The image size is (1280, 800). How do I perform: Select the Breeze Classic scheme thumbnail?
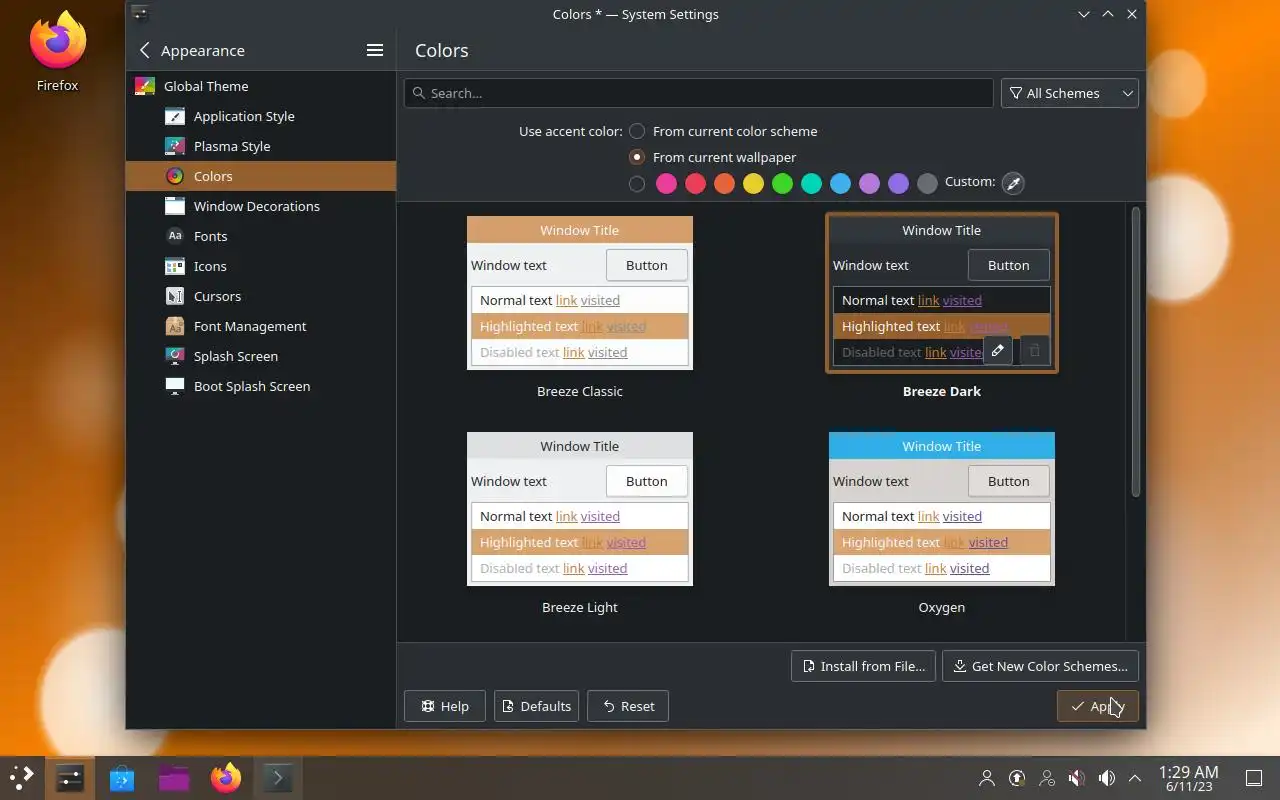pyautogui.click(x=580, y=293)
